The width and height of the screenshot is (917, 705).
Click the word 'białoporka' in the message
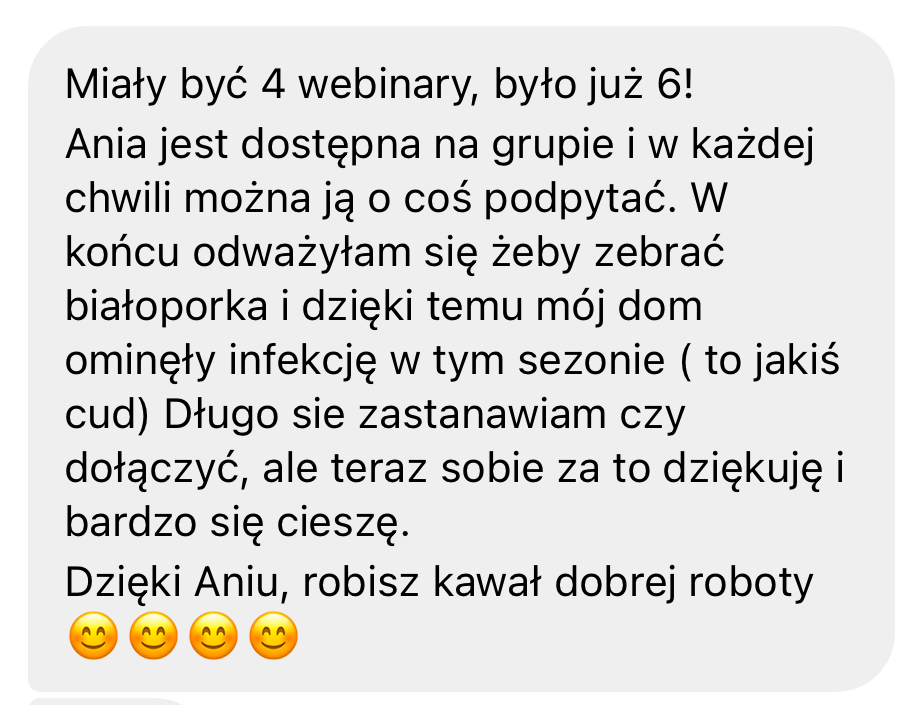166,307
